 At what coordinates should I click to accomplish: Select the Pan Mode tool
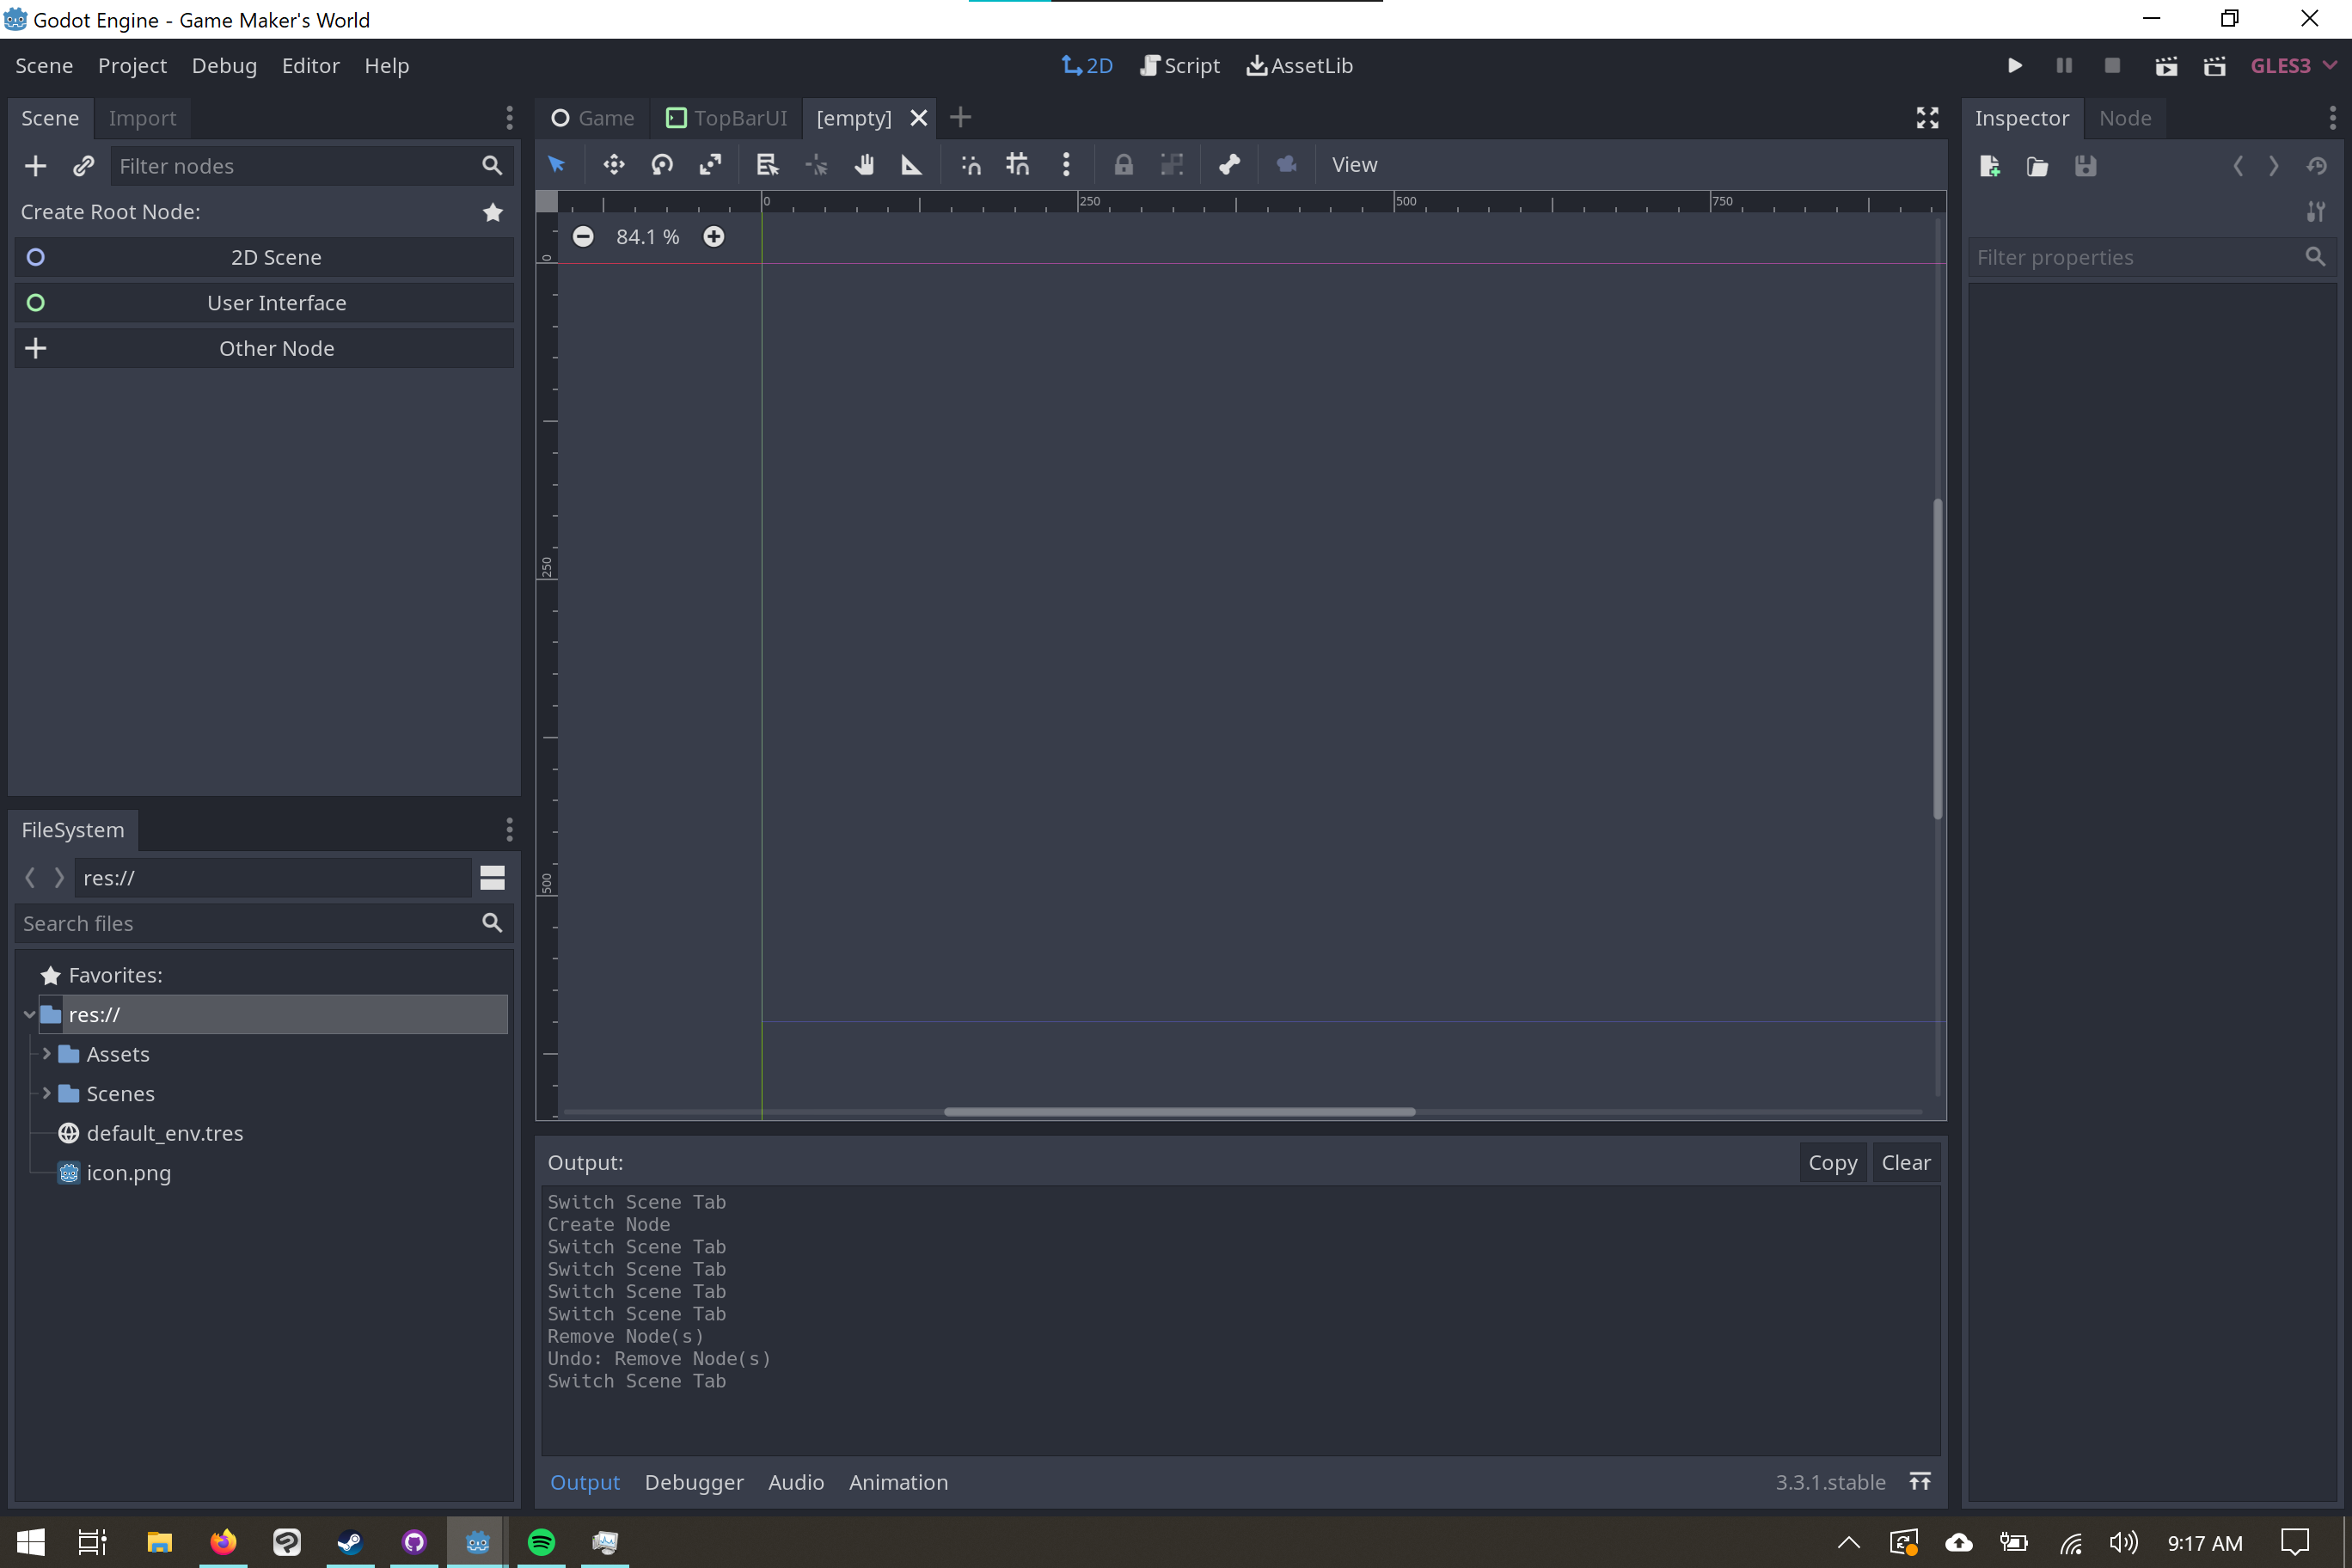[864, 164]
